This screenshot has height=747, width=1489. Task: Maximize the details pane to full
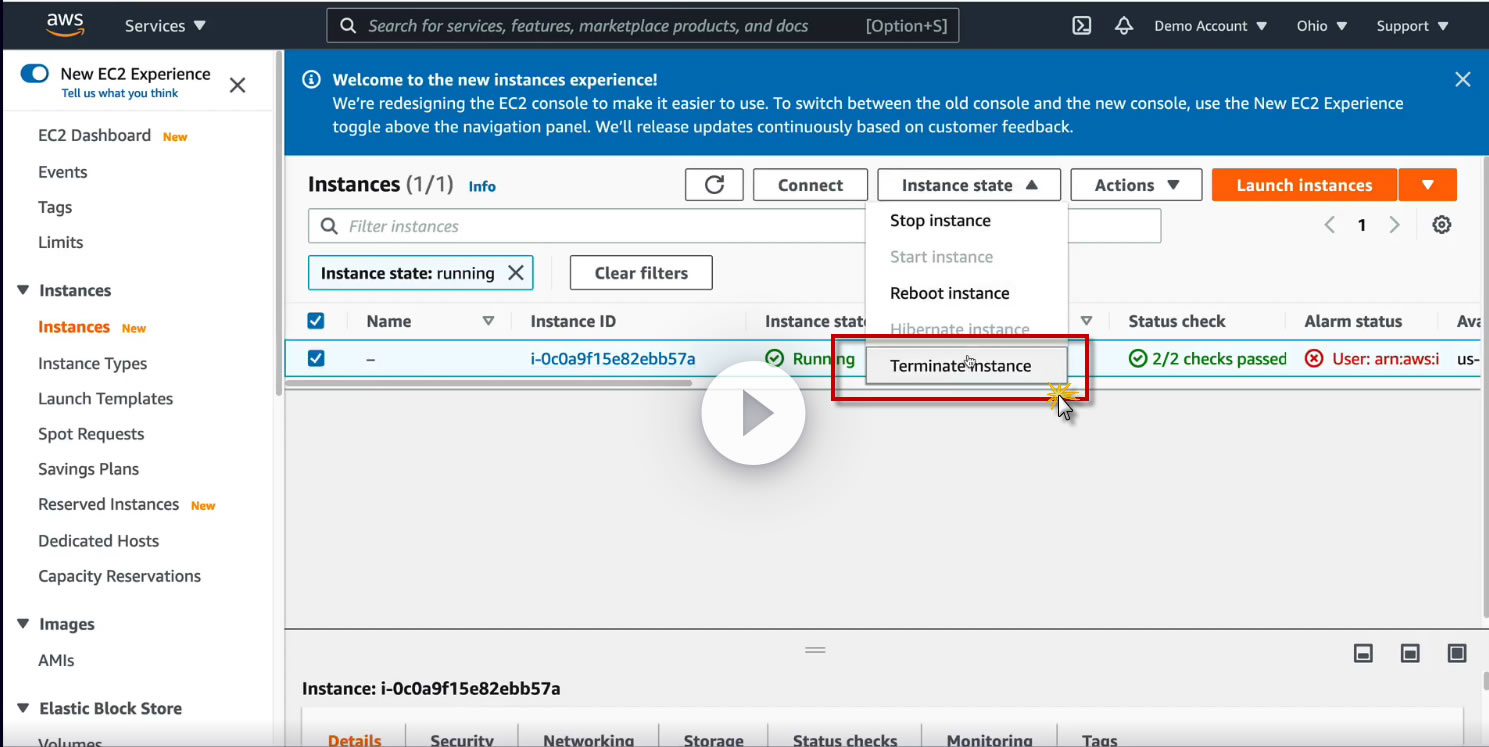click(1457, 653)
